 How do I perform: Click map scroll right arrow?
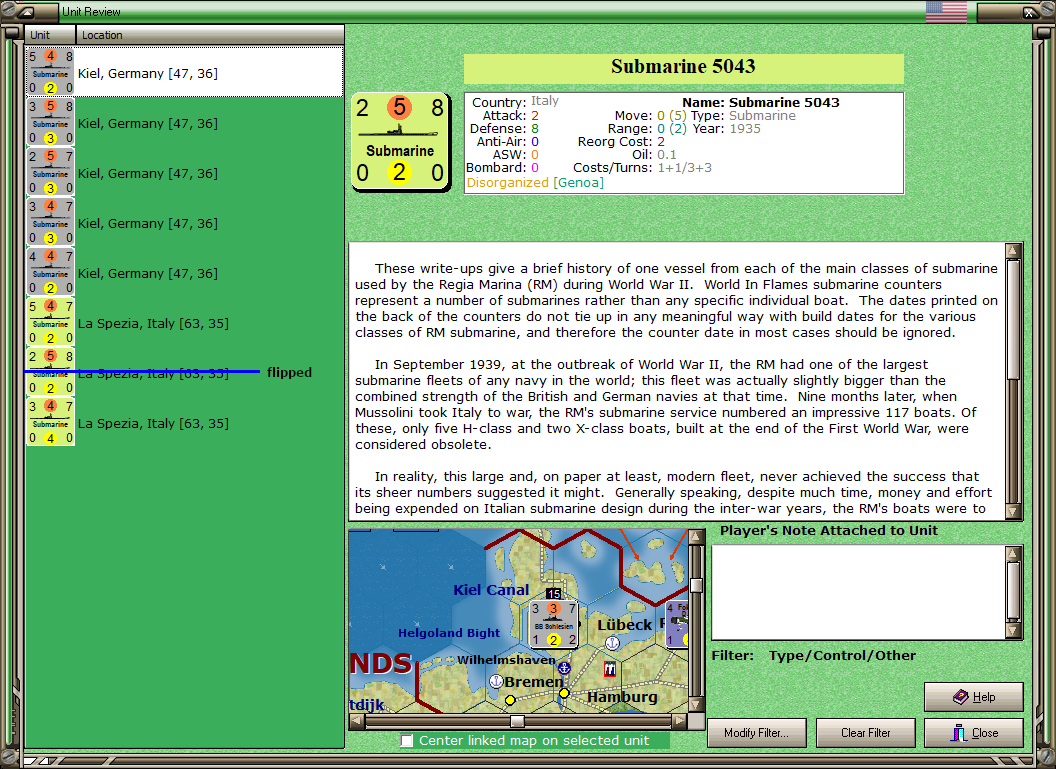click(680, 721)
